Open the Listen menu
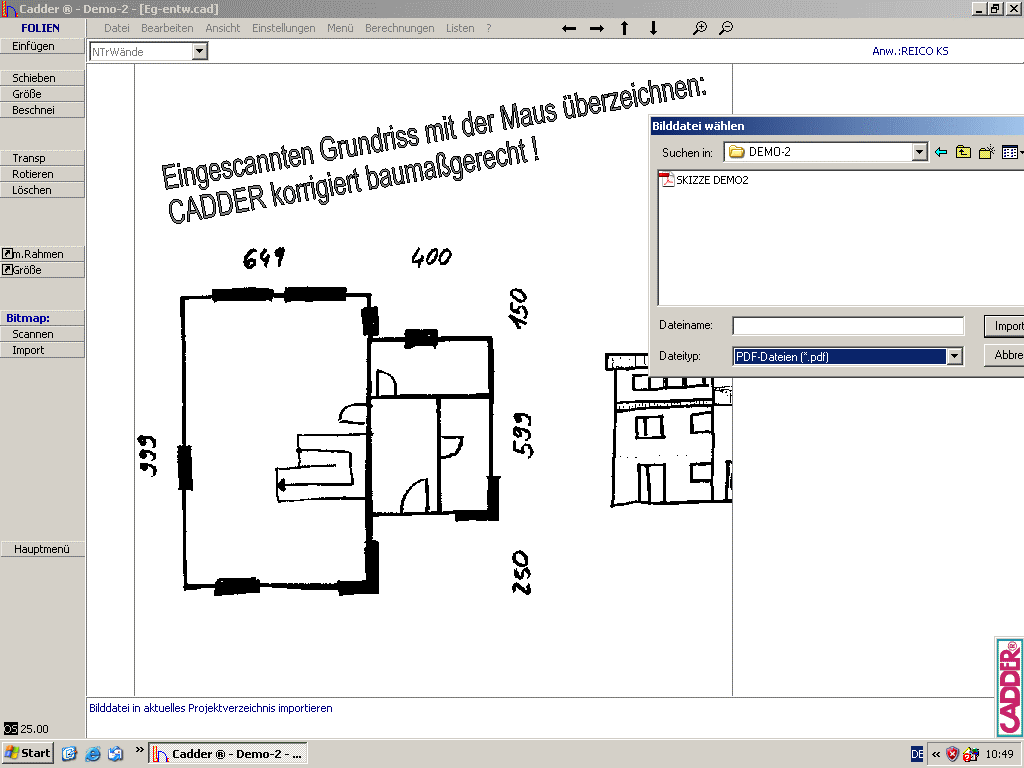Screen dimensions: 1024x768 [460, 28]
